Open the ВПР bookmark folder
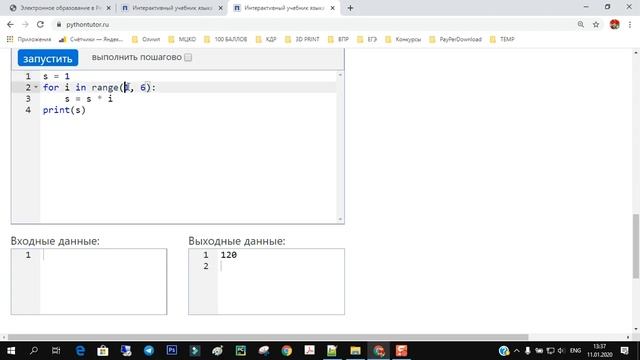 click(x=338, y=39)
